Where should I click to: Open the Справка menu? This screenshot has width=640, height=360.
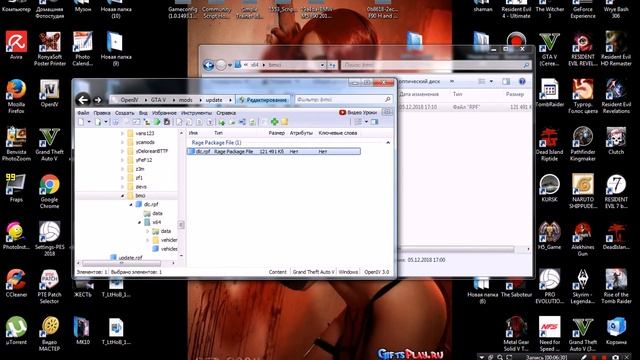click(226, 113)
